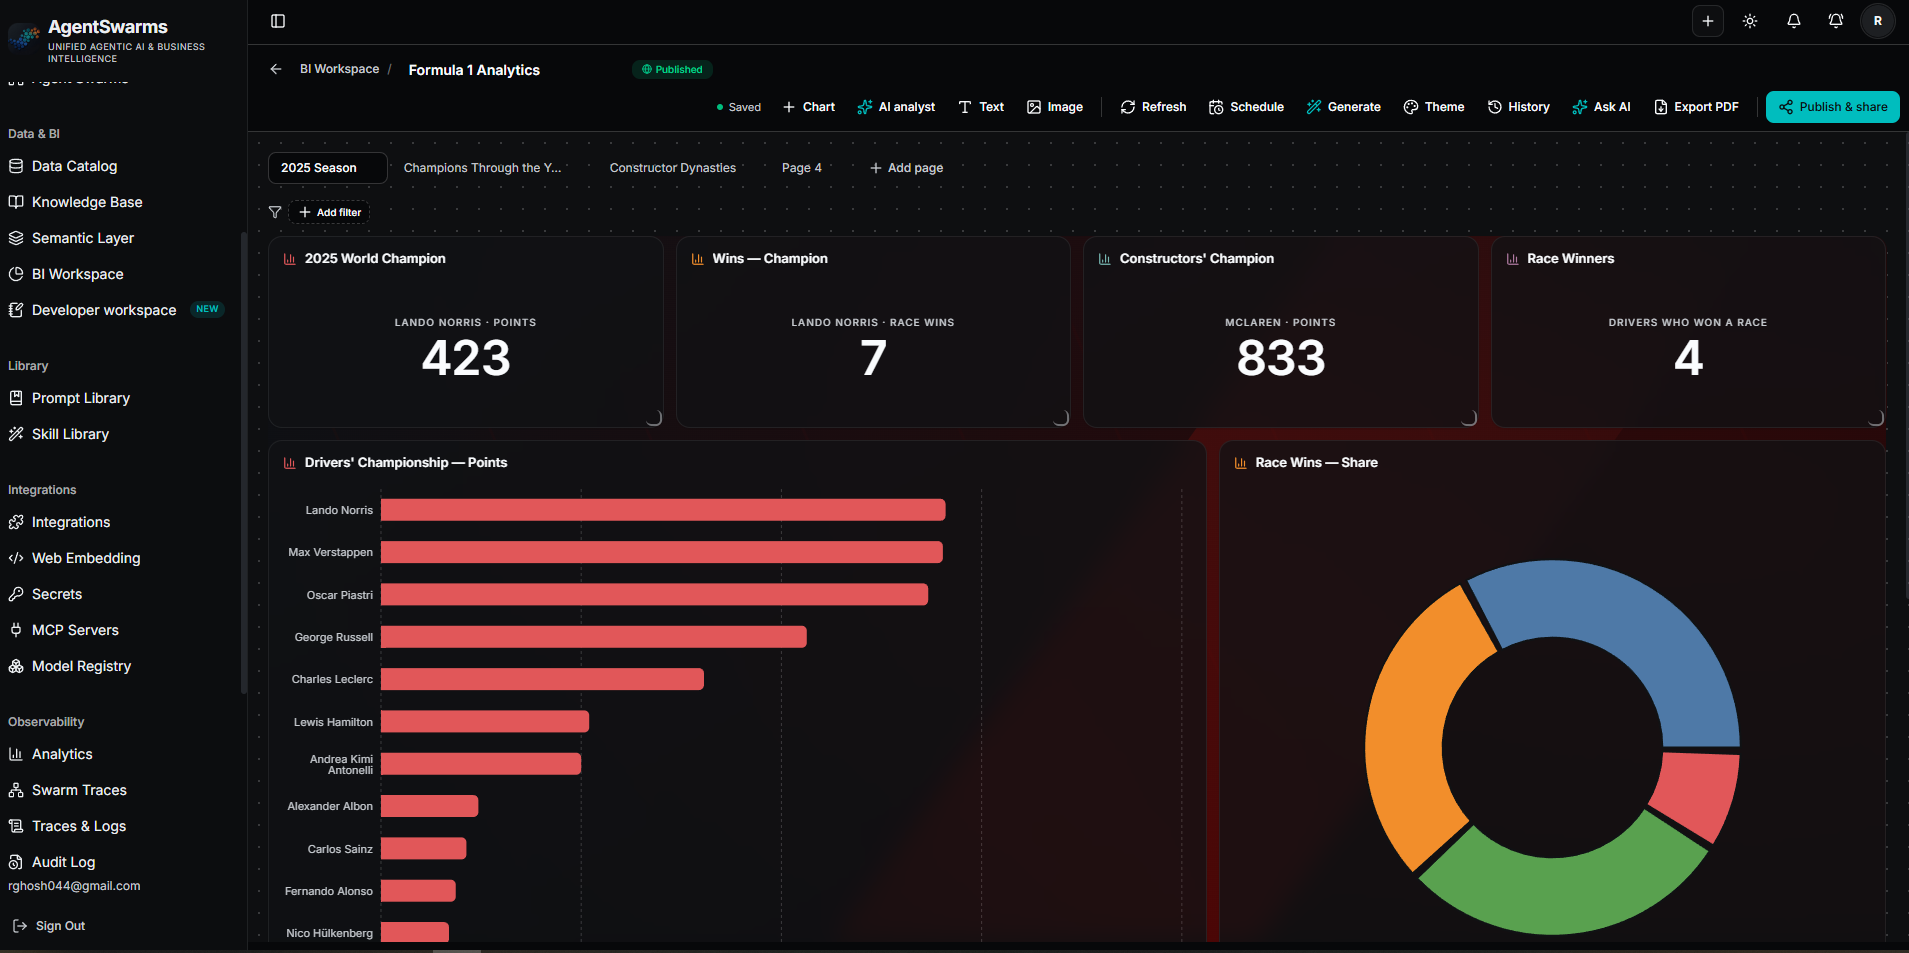
Task: Insert an Image
Action: (x=1055, y=107)
